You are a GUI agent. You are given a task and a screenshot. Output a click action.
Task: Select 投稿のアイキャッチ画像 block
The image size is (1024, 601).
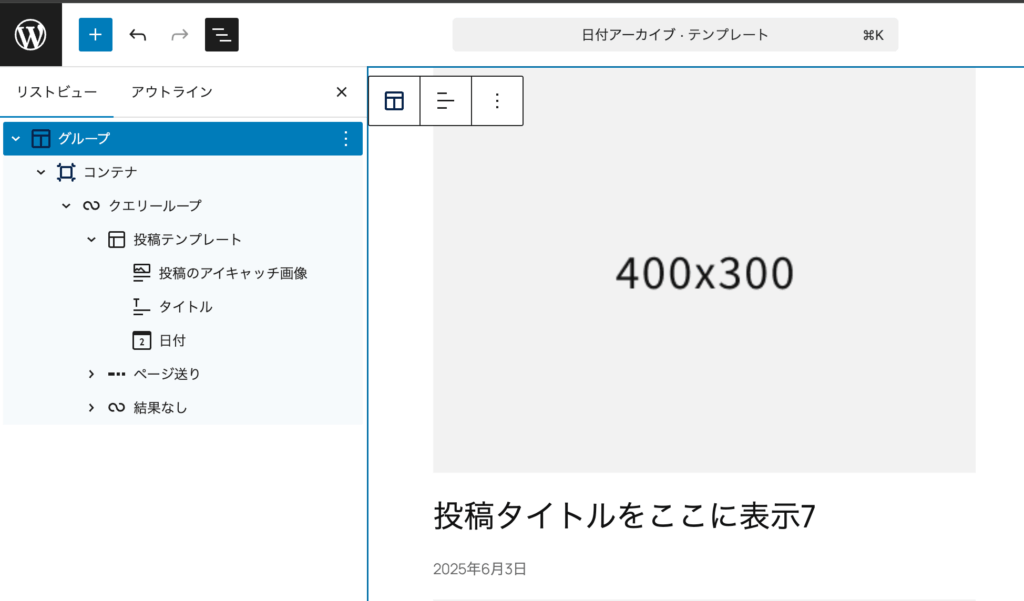pos(232,273)
